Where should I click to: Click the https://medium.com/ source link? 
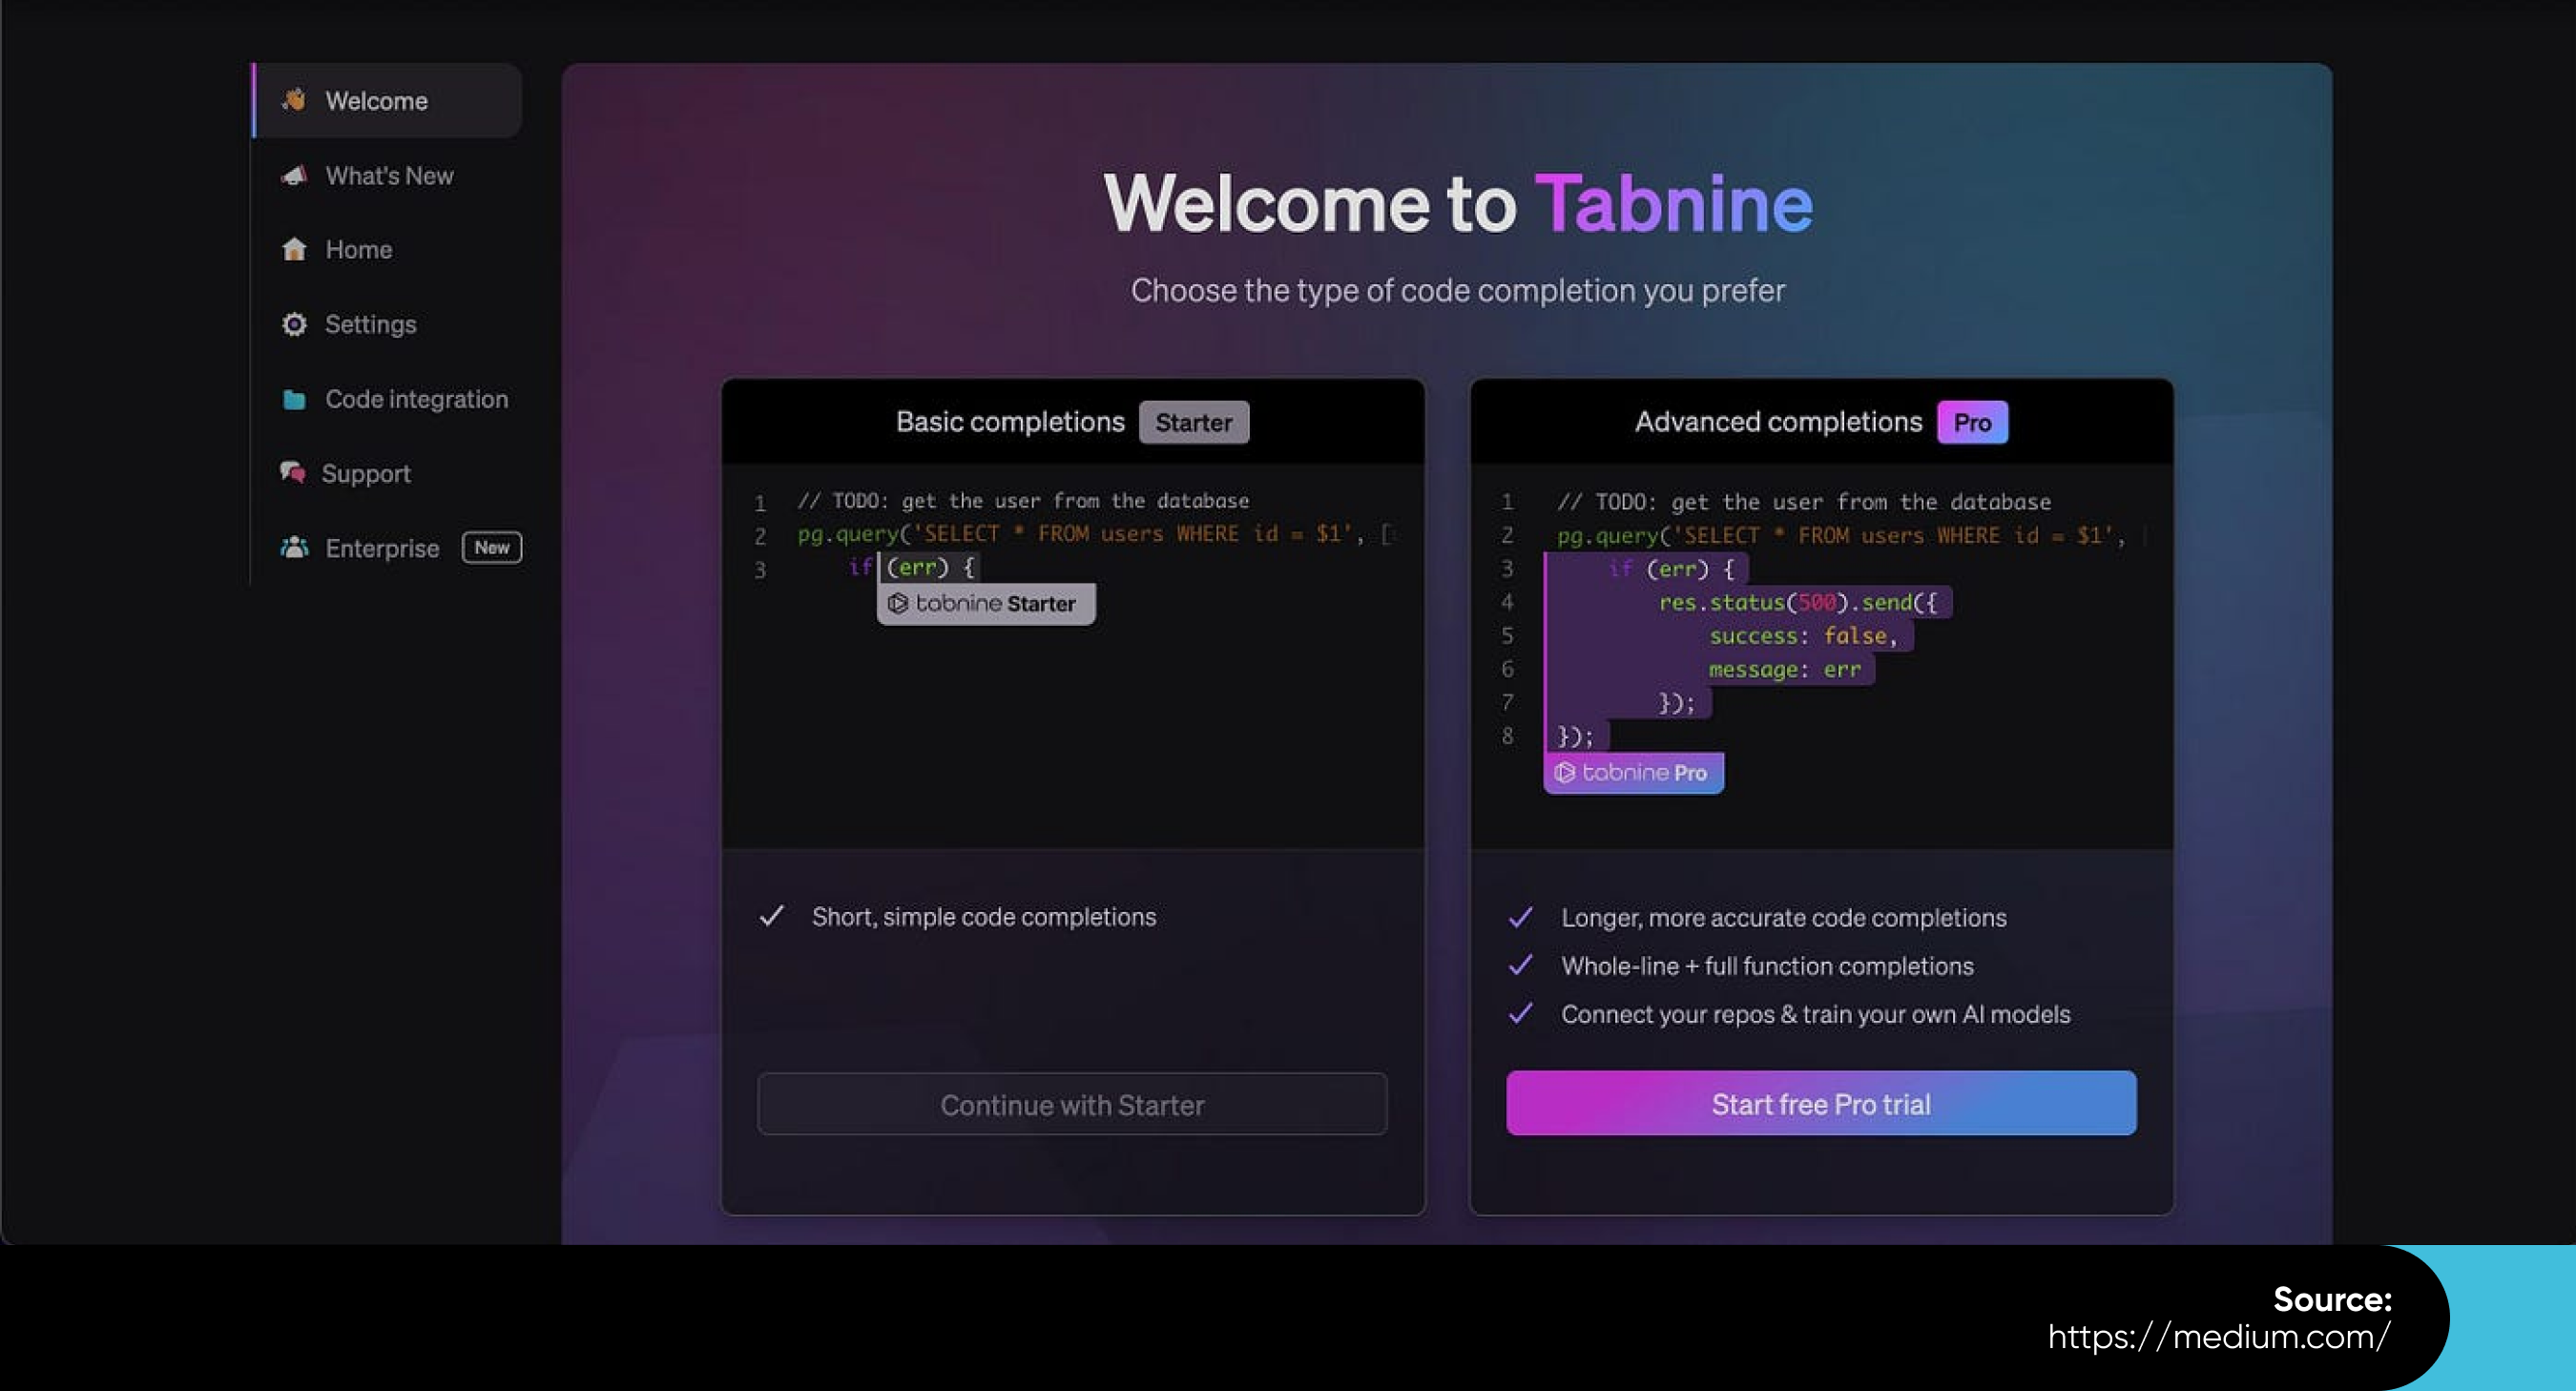(x=2219, y=1336)
